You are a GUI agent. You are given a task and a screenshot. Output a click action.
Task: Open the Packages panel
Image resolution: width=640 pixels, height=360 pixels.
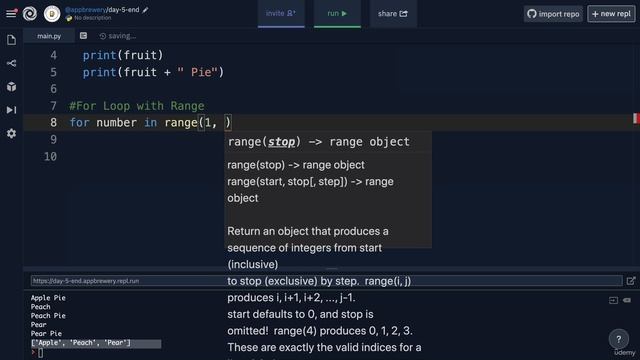tap(11, 87)
